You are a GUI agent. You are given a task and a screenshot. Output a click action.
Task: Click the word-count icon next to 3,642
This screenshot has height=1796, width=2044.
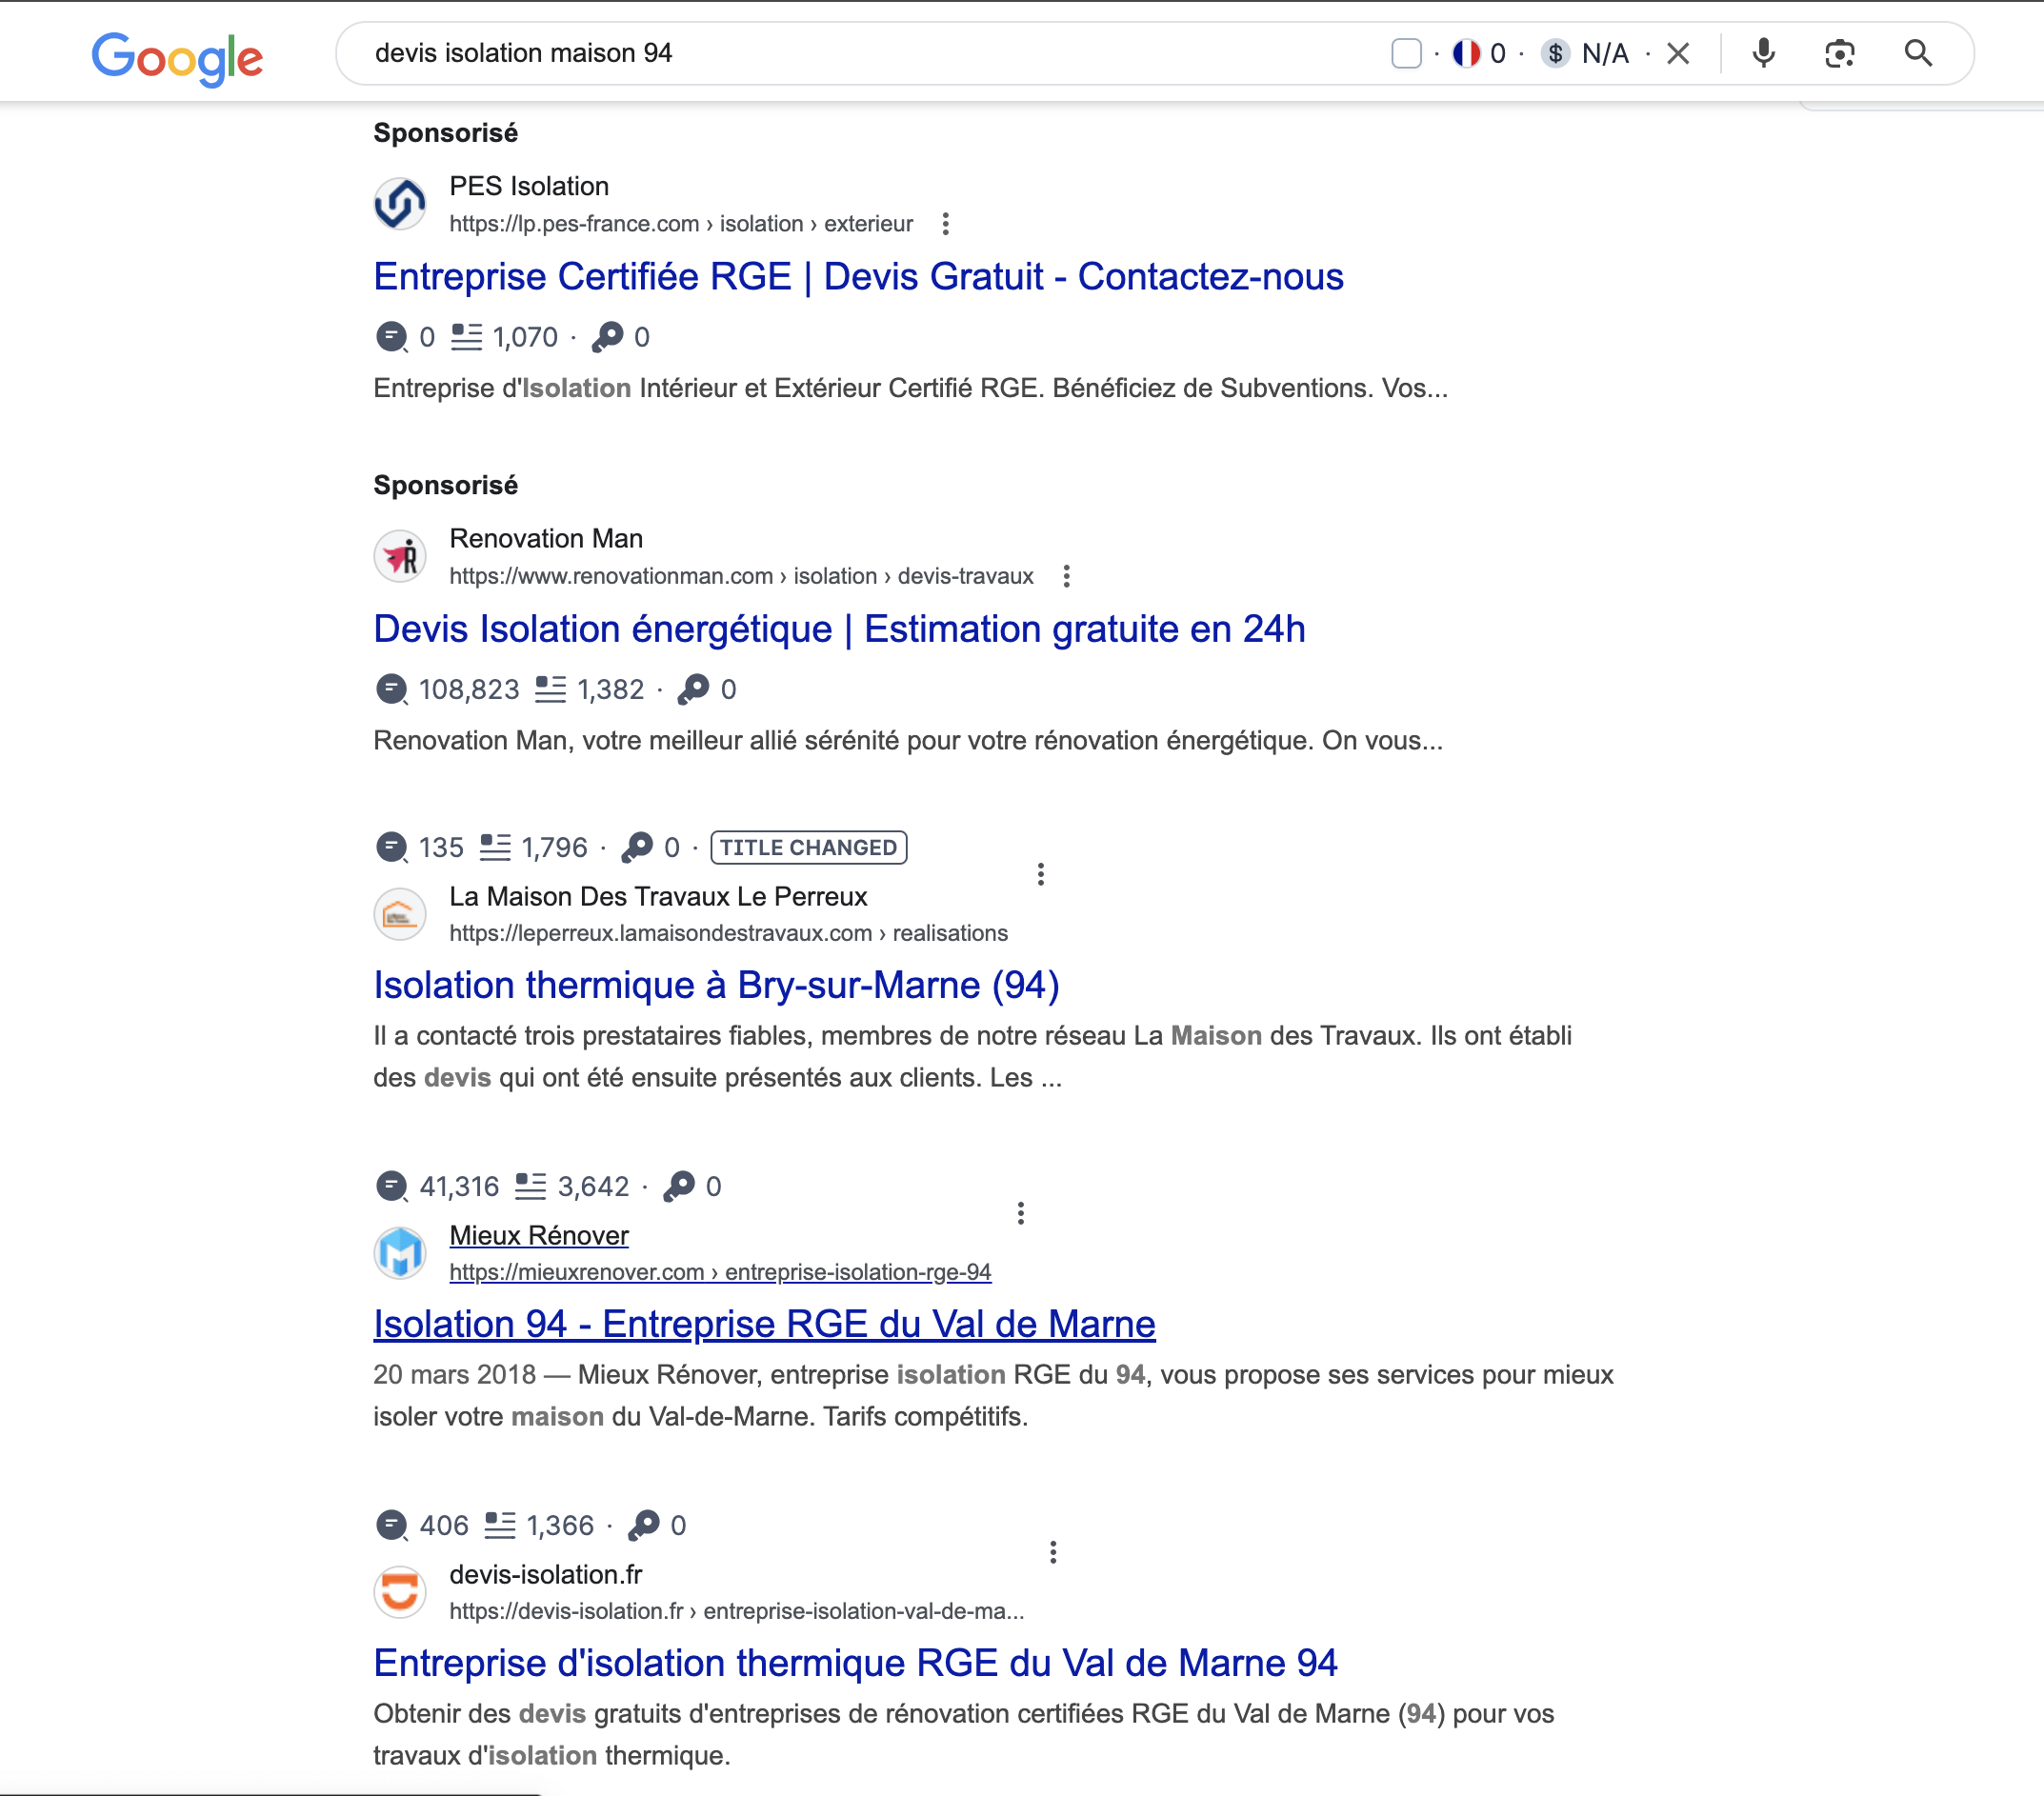pyautogui.click(x=530, y=1187)
